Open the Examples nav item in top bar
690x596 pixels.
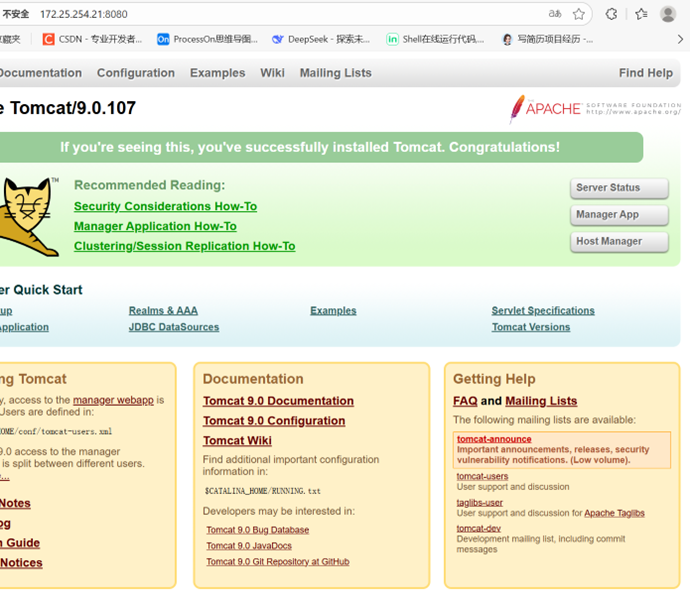217,73
